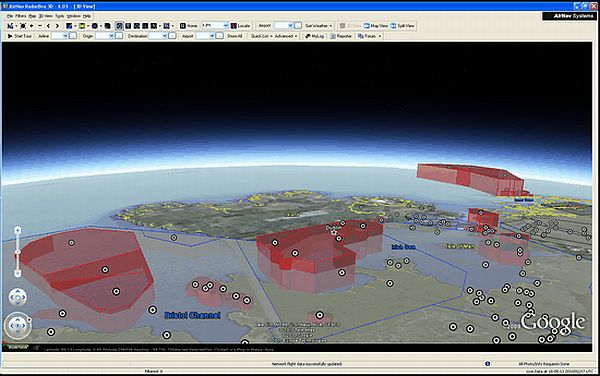The width and height of the screenshot is (600, 376).
Task: Toggle the highlighted 3D layer button
Action: coord(119,26)
